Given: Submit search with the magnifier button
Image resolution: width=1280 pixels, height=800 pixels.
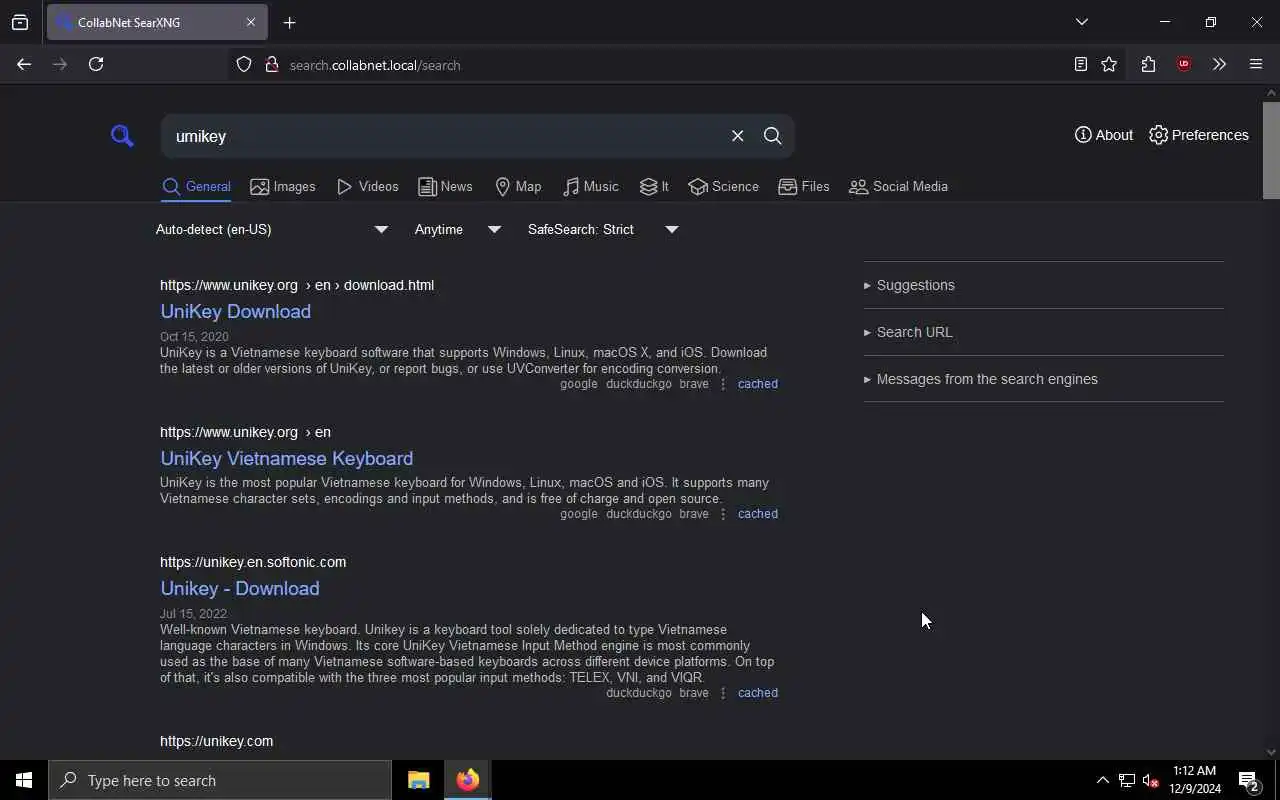Looking at the screenshot, I should (772, 136).
